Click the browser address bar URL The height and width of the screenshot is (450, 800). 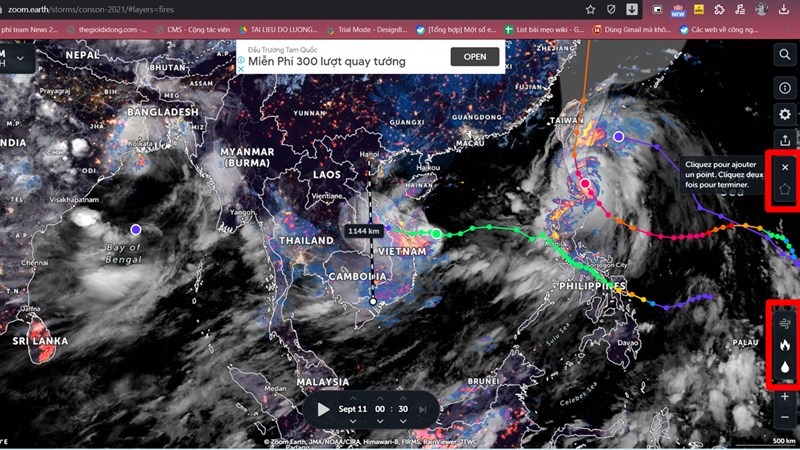coord(91,9)
